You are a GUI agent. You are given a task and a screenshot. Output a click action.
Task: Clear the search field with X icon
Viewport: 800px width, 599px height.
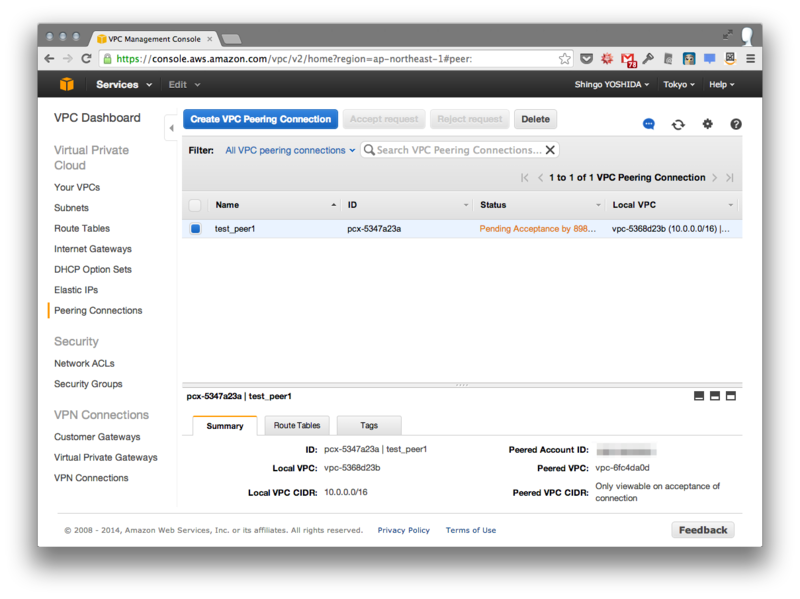[550, 150]
